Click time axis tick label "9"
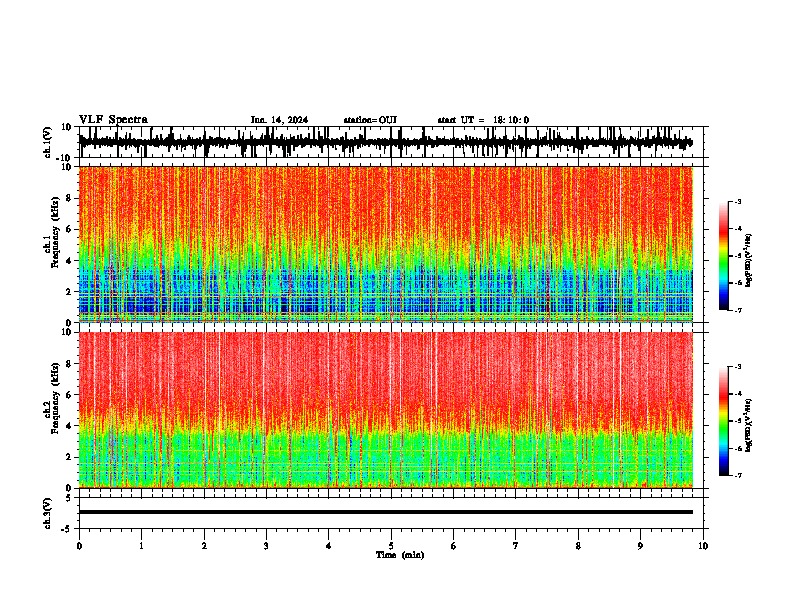 coord(640,546)
